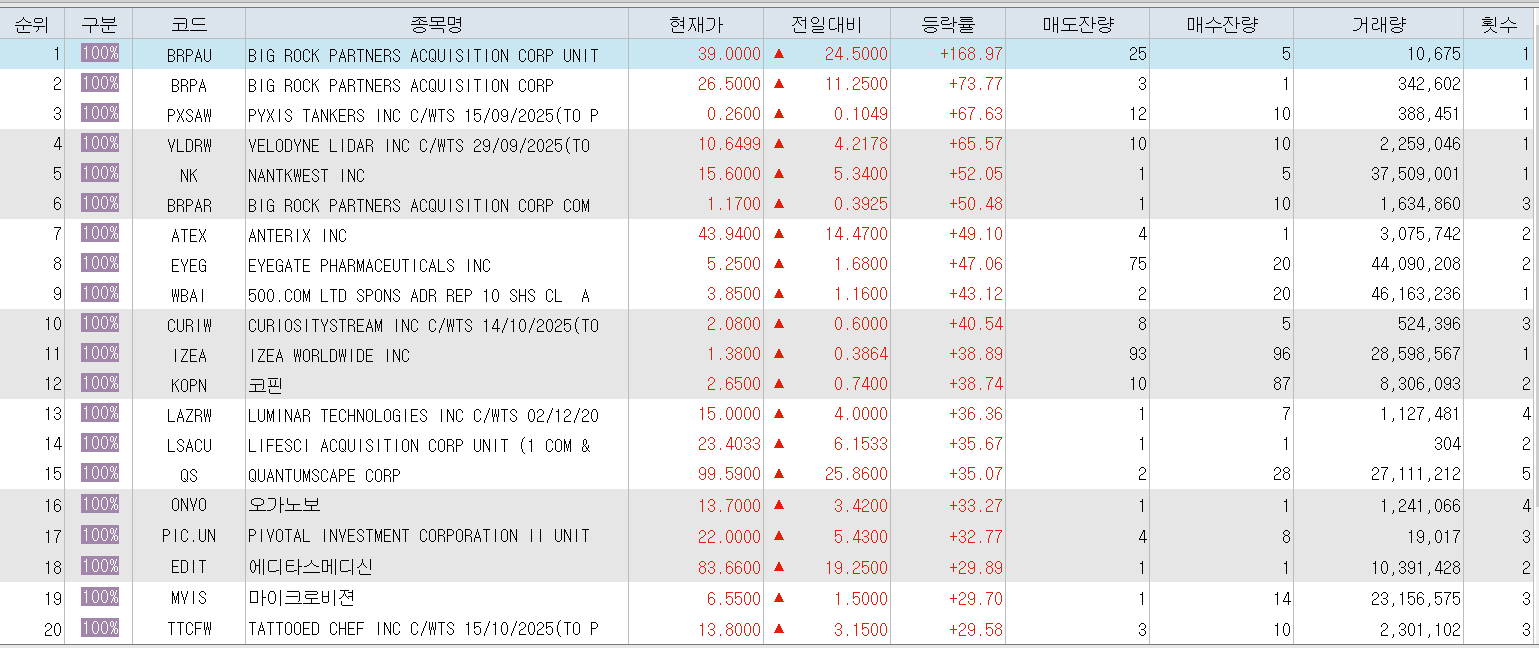The image size is (1539, 648).
Task: Select the PIC.UN ticker code
Action: point(190,536)
